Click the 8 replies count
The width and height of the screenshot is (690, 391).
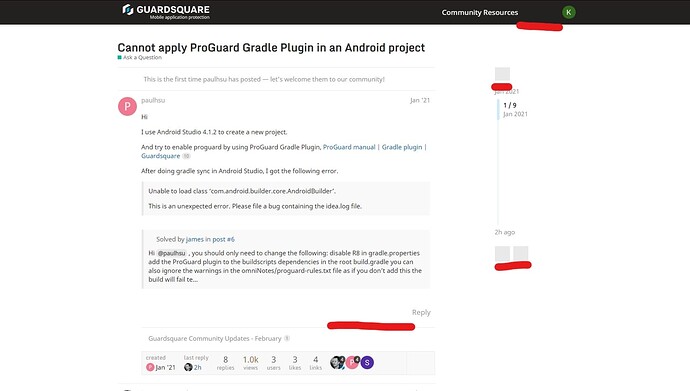click(x=225, y=362)
